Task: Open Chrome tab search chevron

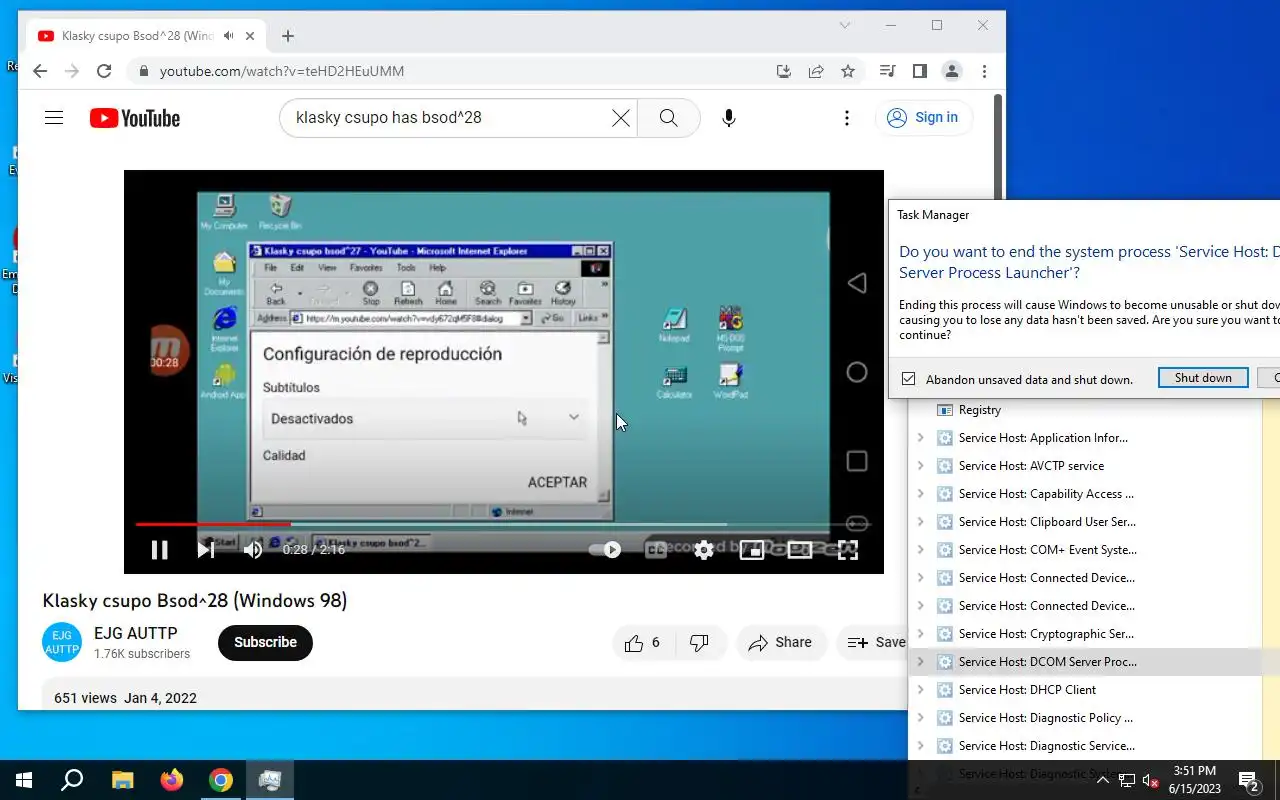Action: coord(845,25)
